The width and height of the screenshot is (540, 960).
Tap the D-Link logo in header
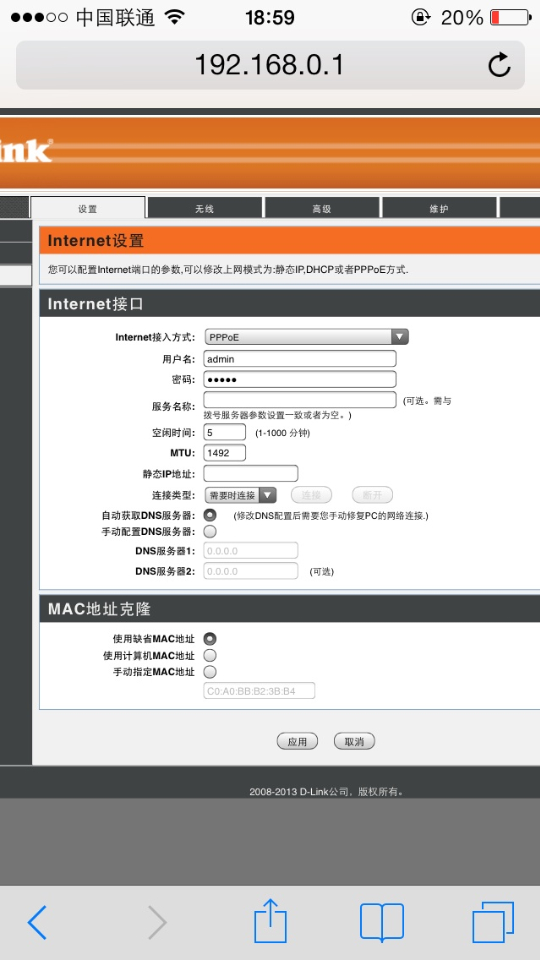click(x=26, y=151)
